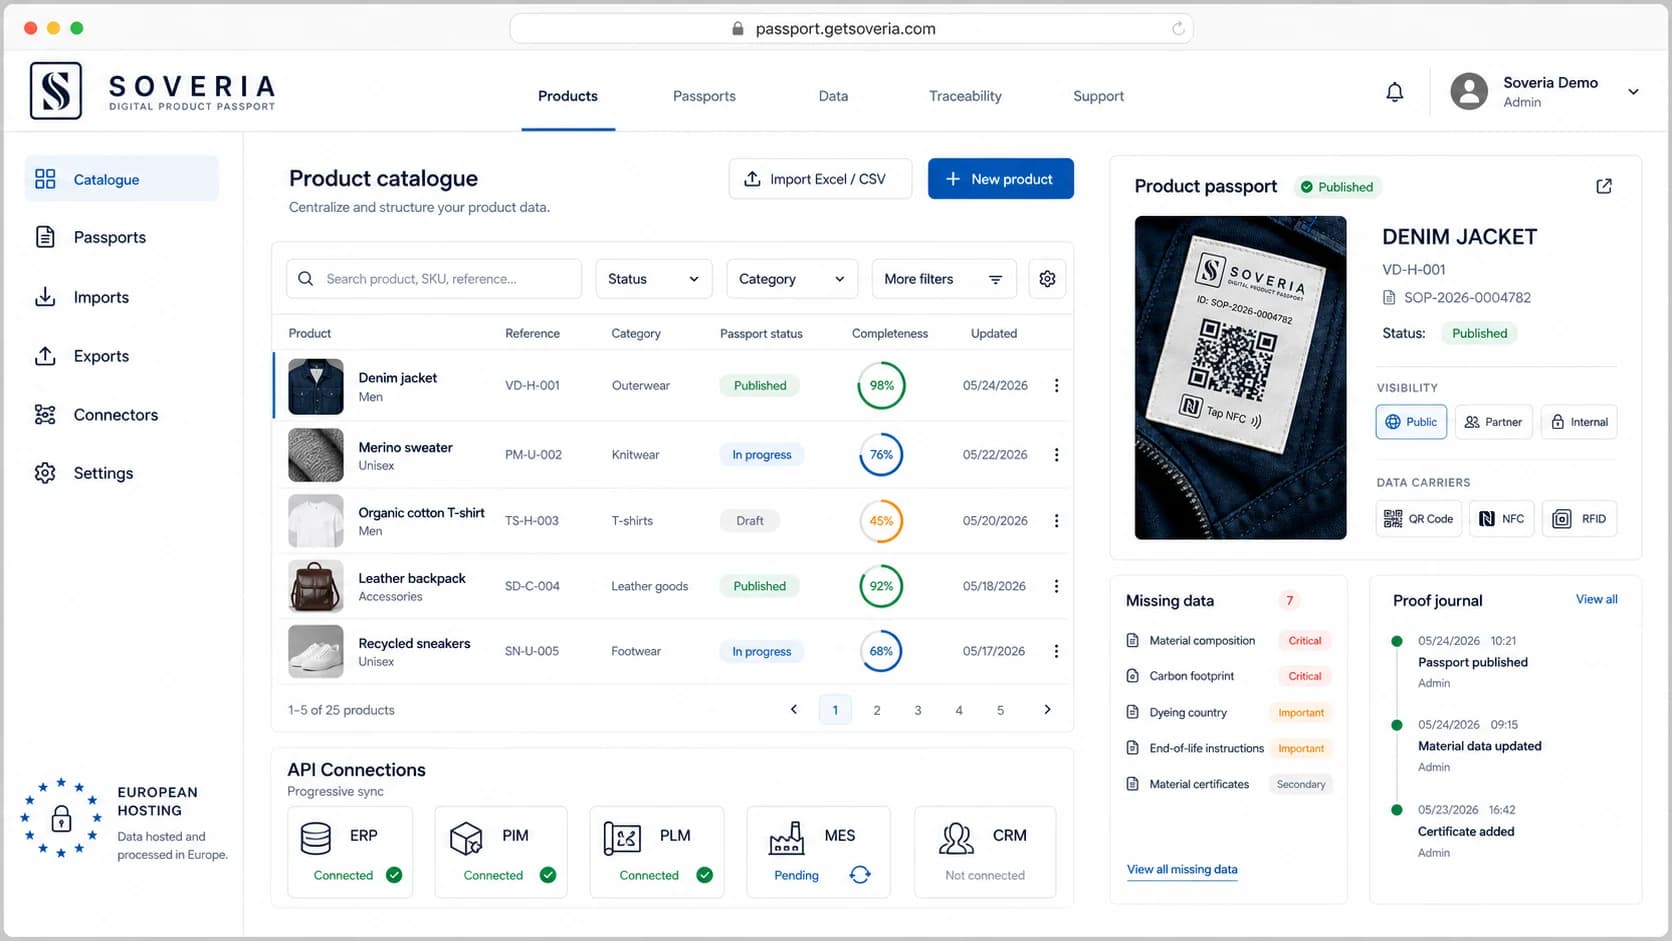Open row menu for Recycled sneakers

[x=1056, y=651]
